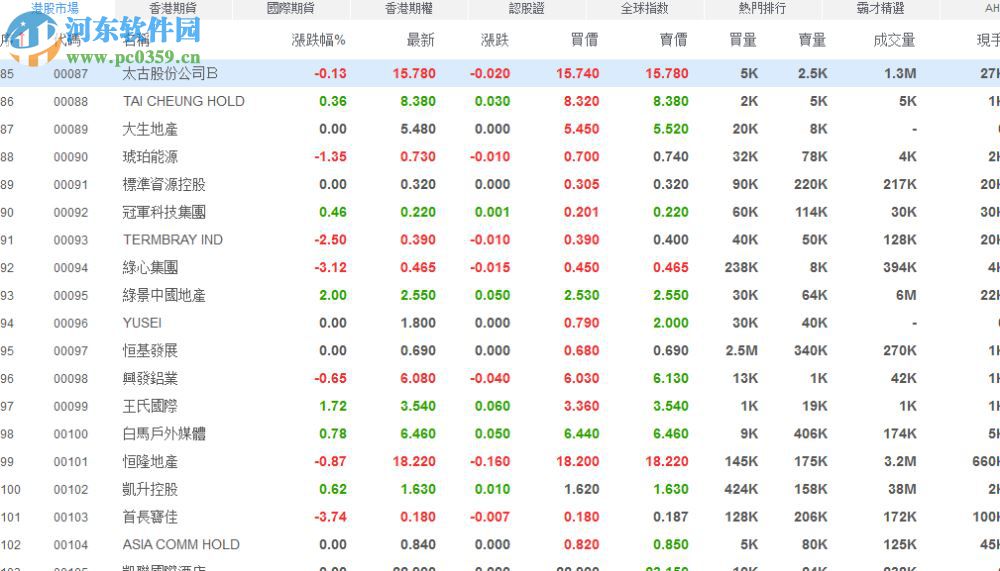The height and width of the screenshot is (571, 1000).
Task: Select stock row 興發鋁業
Action: [500, 378]
